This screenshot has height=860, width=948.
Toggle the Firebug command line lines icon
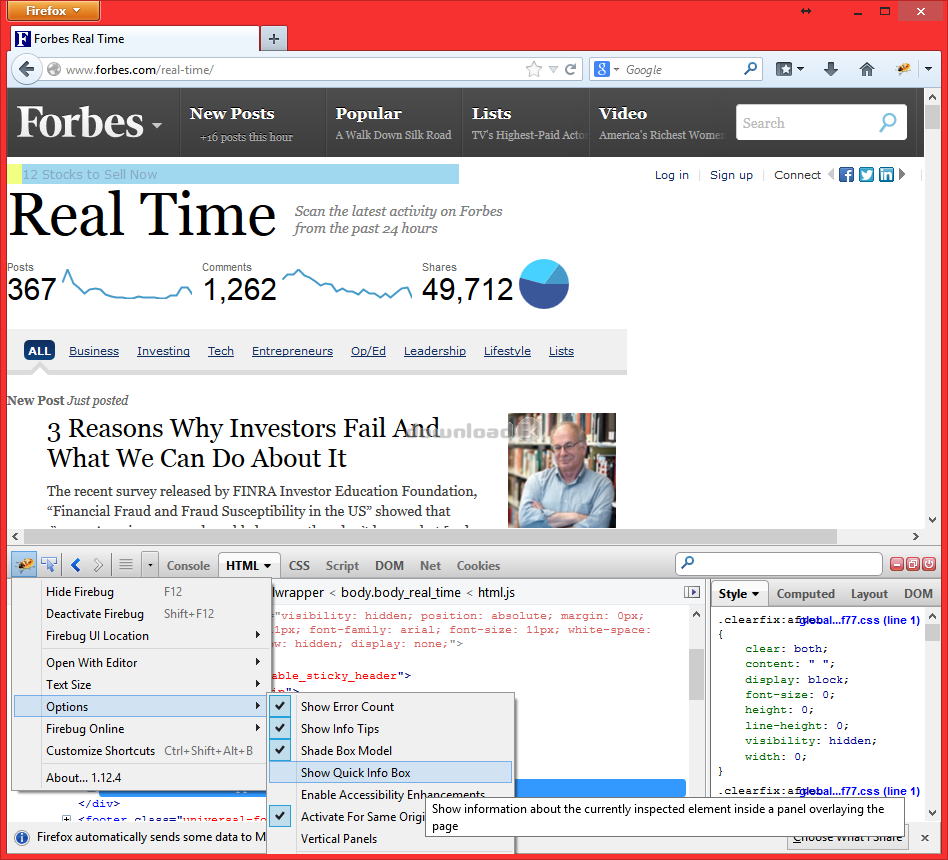126,565
